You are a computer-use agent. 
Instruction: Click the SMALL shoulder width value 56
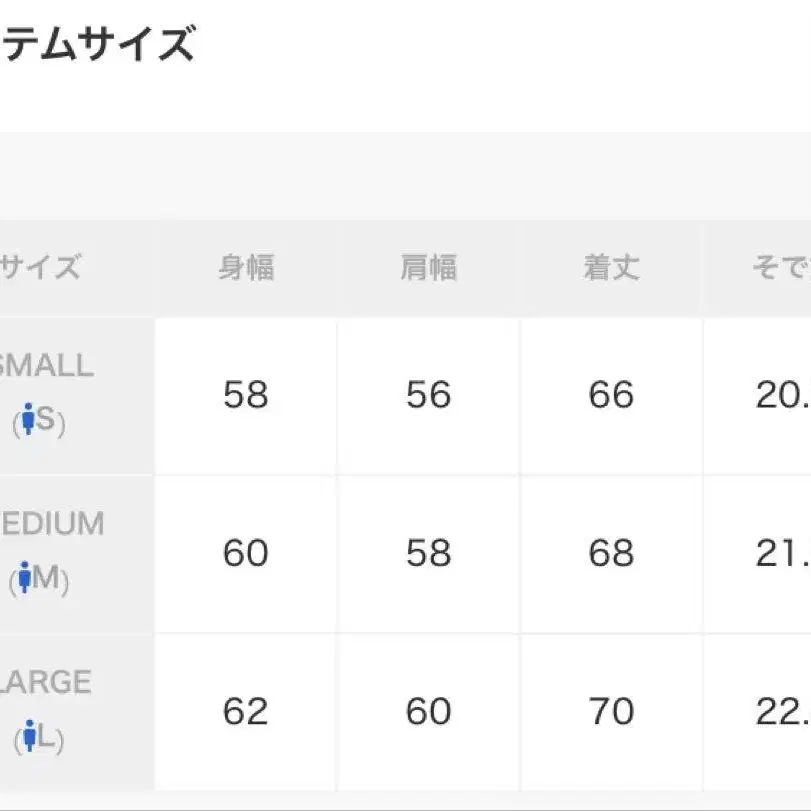[x=428, y=395]
